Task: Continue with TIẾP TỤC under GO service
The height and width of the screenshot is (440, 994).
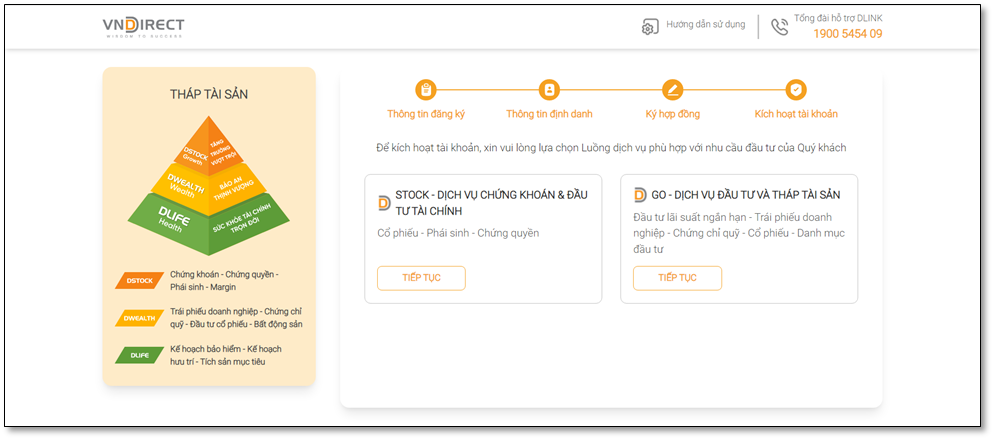Action: tap(677, 278)
